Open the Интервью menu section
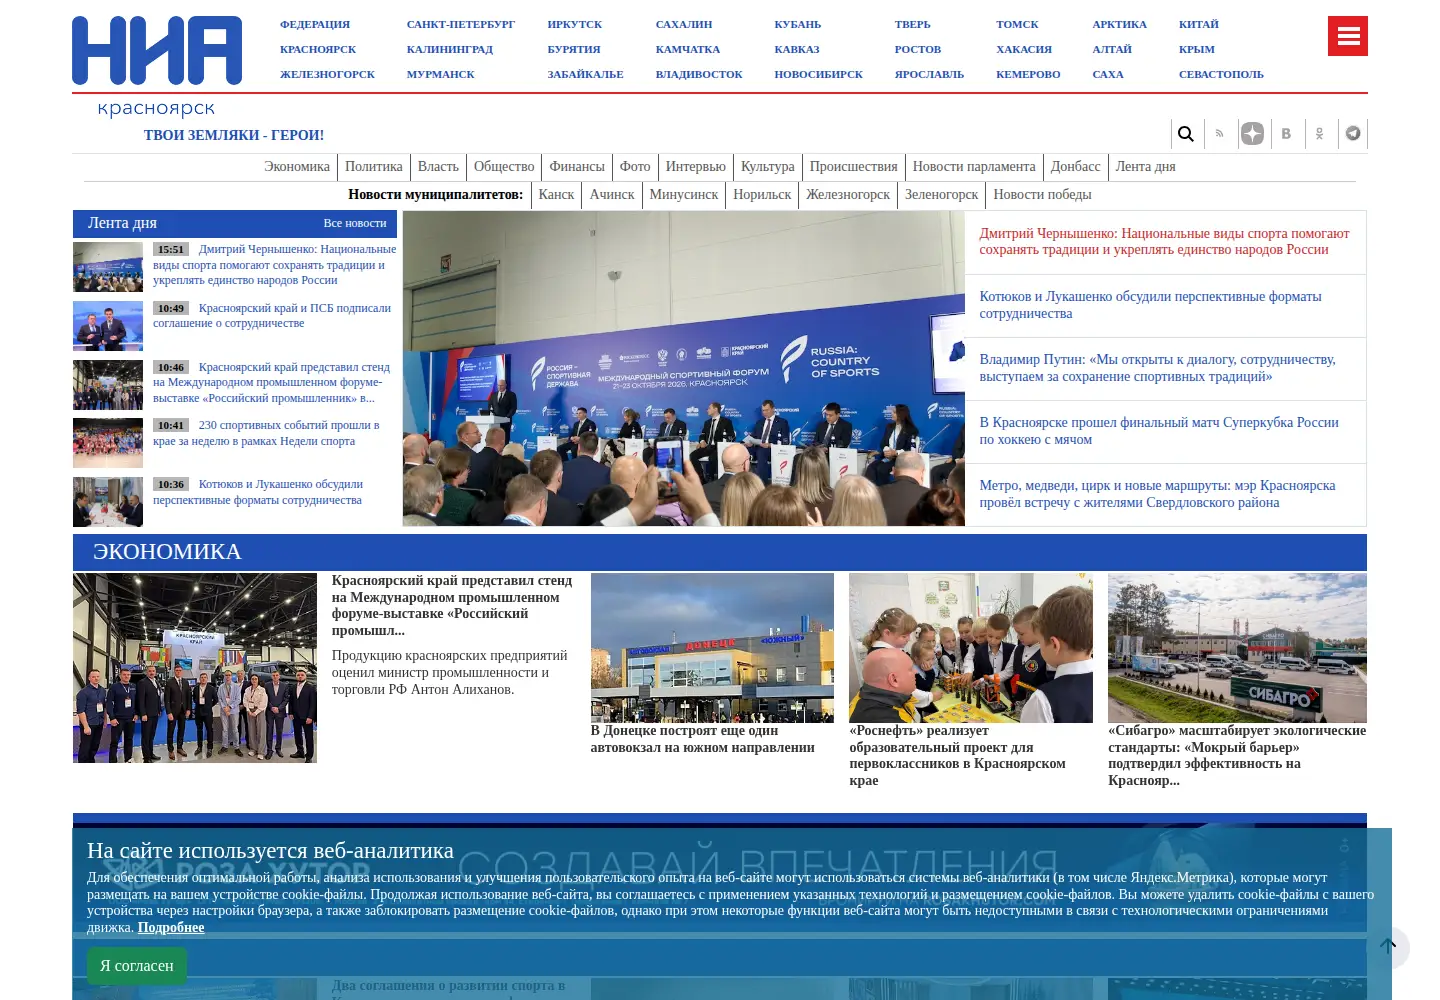1440x1000 pixels. [696, 167]
